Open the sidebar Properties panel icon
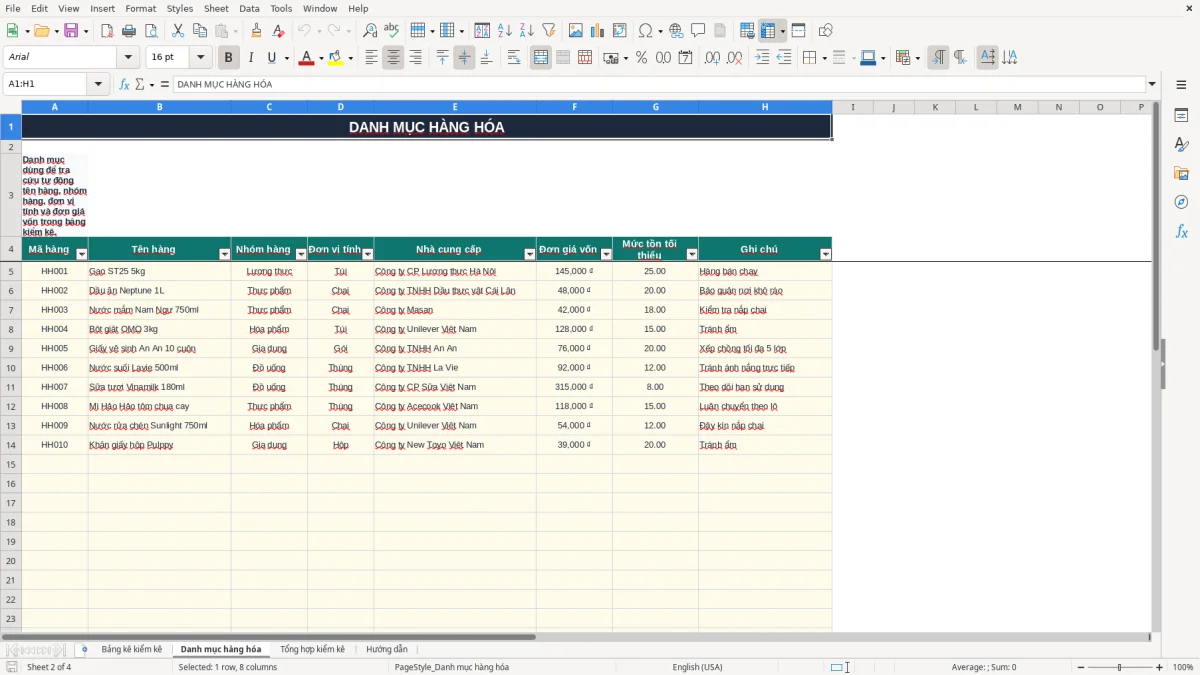This screenshot has width=1200, height=675. [1181, 116]
